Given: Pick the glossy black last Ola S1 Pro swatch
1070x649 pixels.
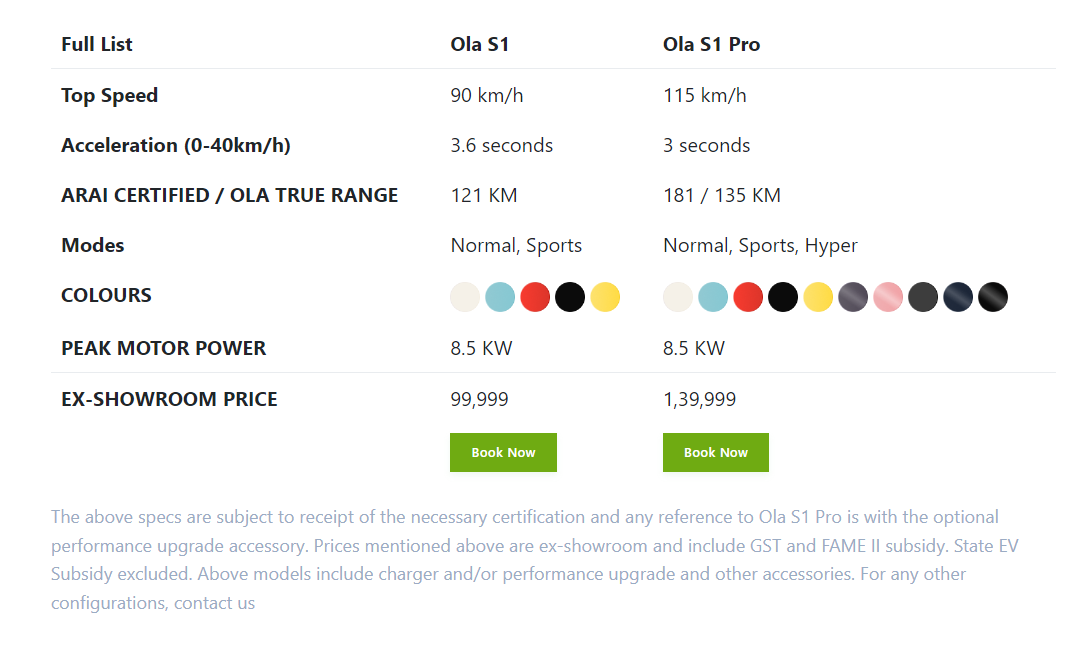Looking at the screenshot, I should 993,297.
